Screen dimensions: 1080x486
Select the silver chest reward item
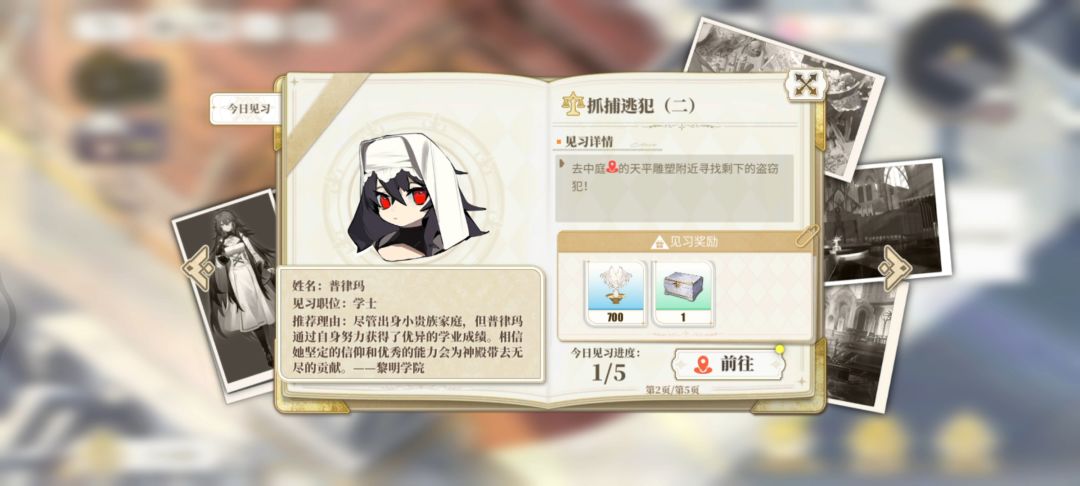(x=683, y=293)
